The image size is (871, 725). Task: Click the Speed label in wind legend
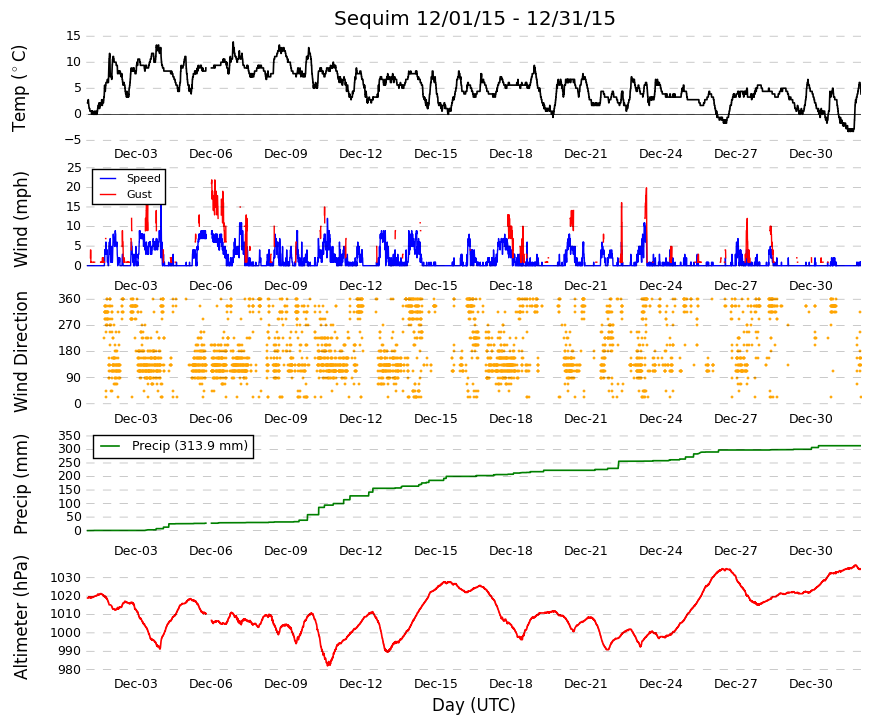(x=144, y=178)
